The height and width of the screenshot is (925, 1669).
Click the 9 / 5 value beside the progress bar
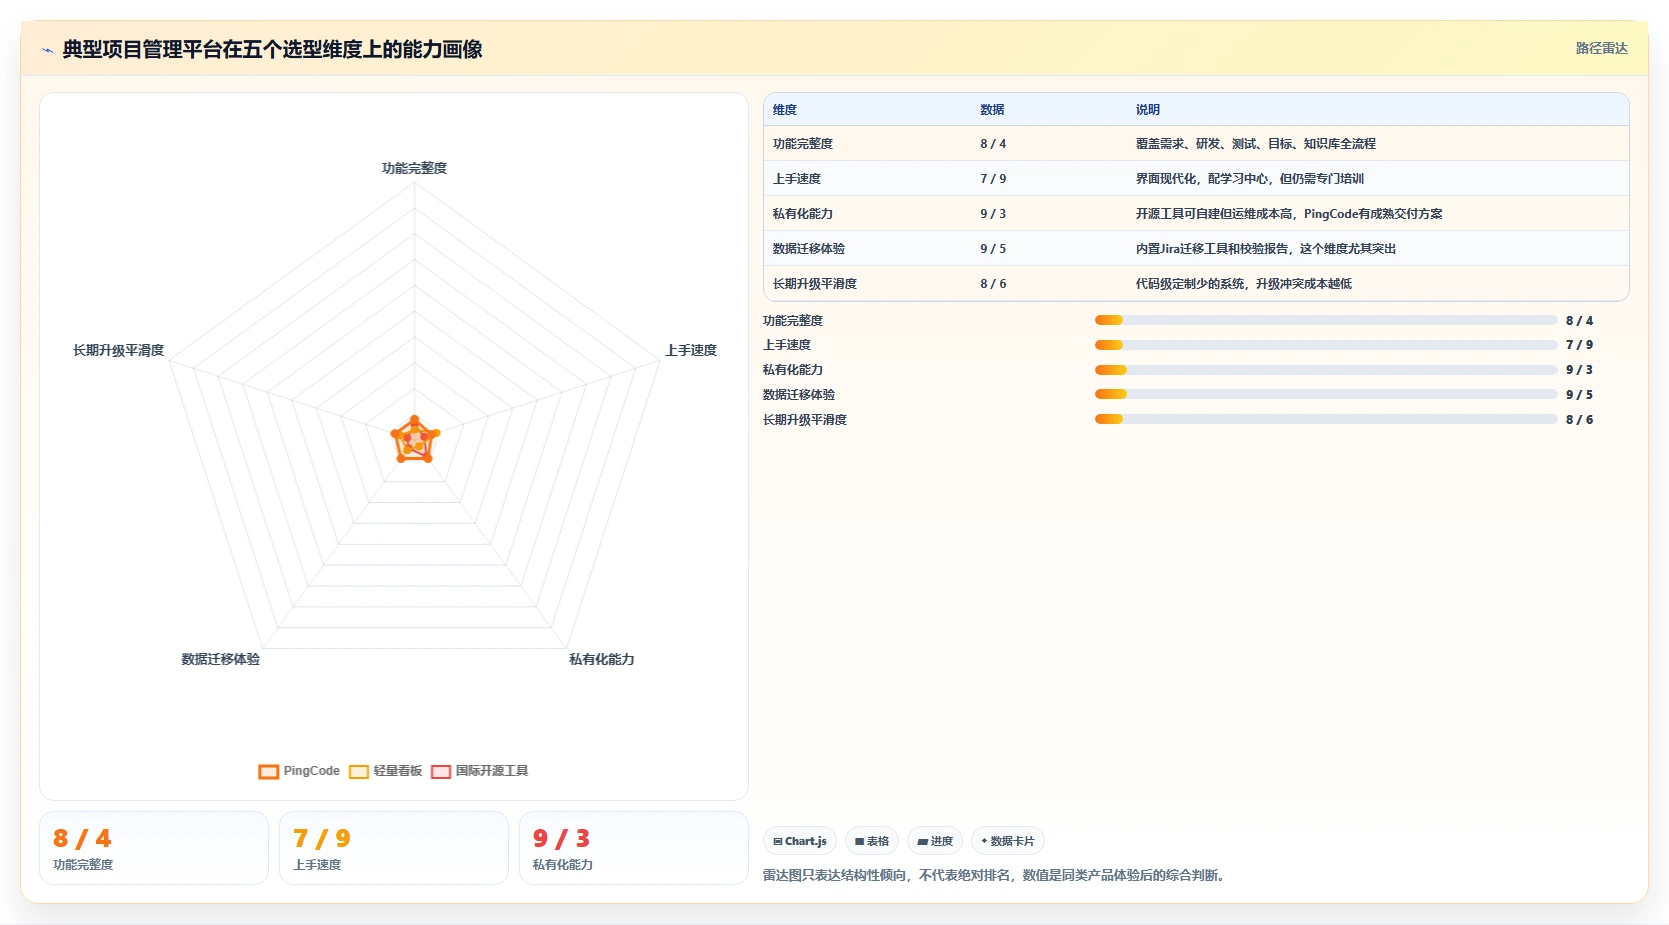[1579, 395]
